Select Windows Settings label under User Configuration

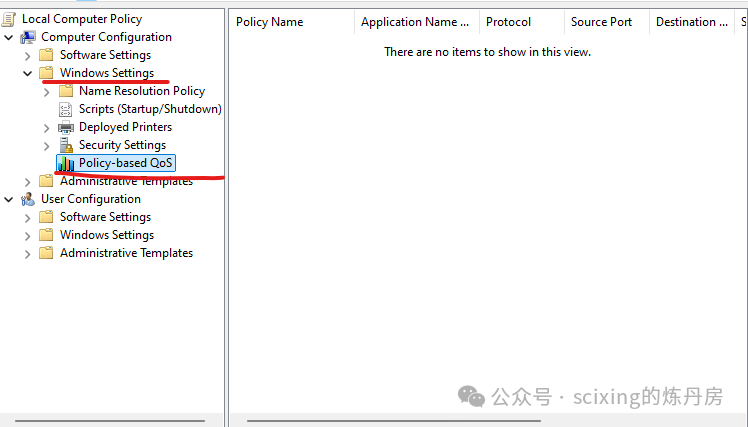(x=107, y=235)
